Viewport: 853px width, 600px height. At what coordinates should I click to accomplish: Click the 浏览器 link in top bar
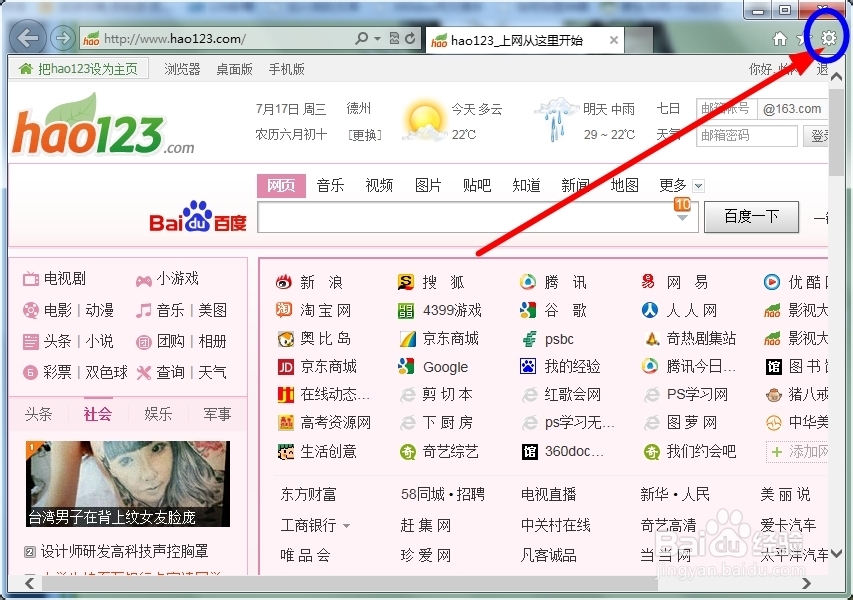click(182, 69)
